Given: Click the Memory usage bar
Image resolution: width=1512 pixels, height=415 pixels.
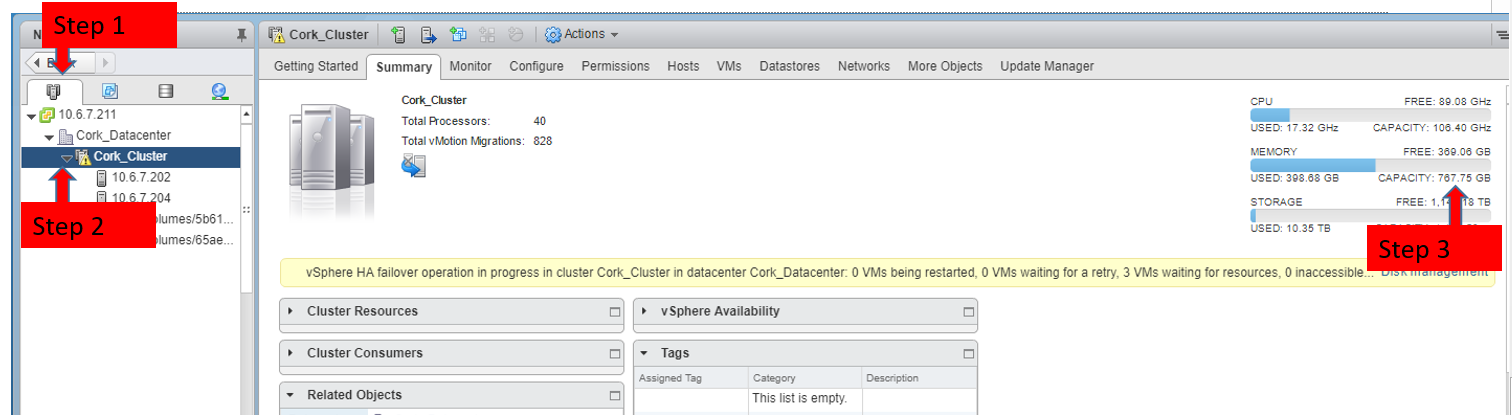Looking at the screenshot, I should [1370, 166].
